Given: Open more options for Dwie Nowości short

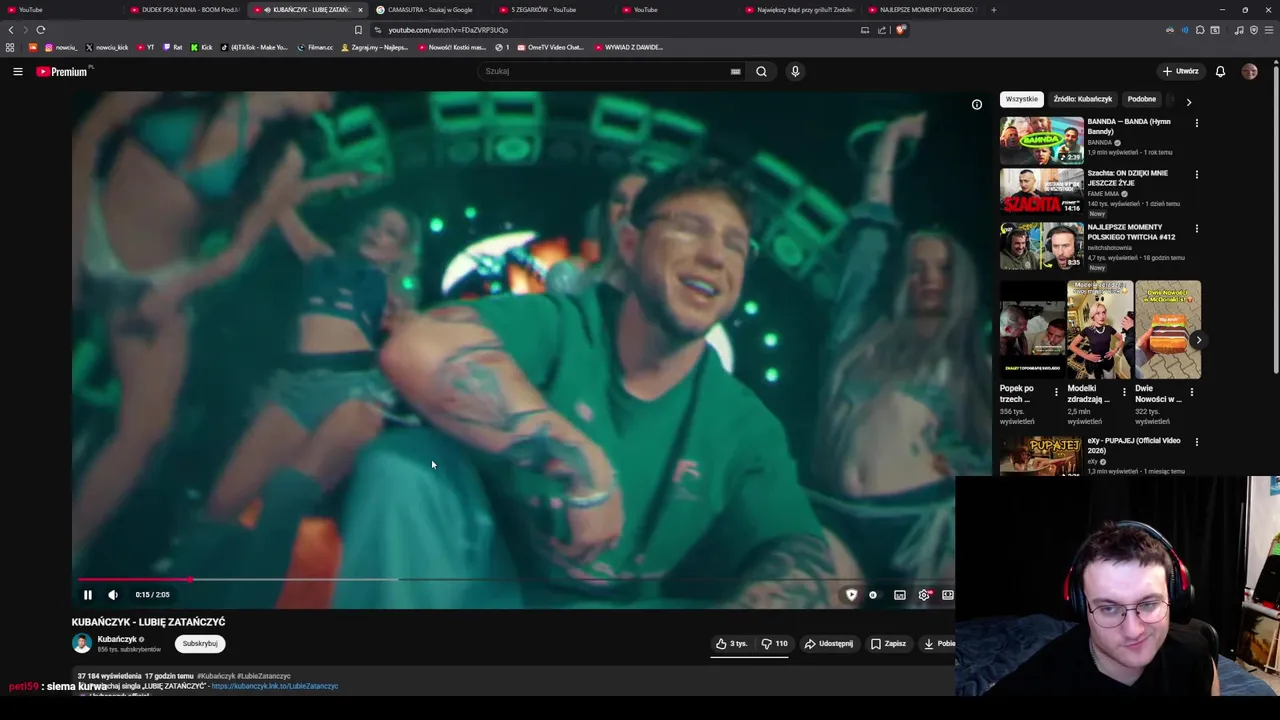Looking at the screenshot, I should 1191,392.
